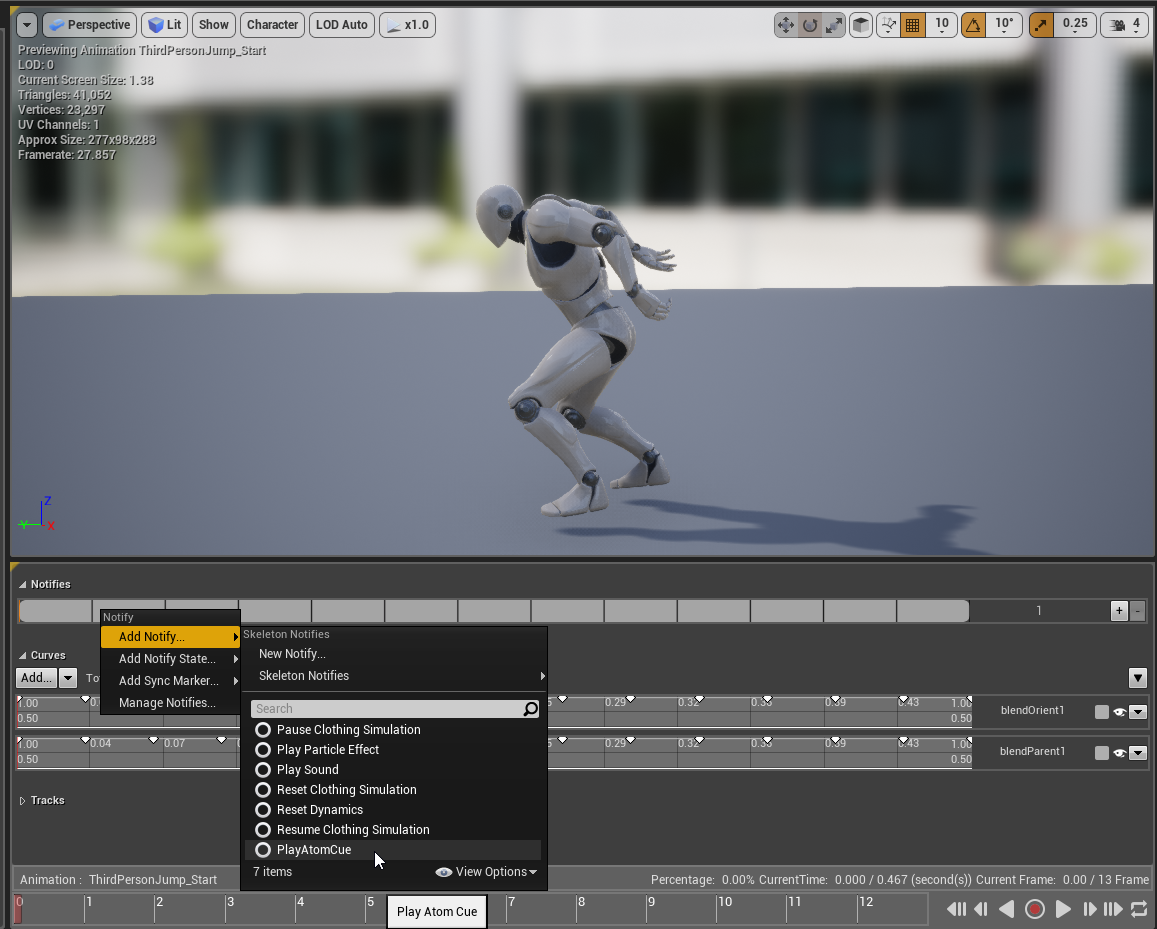Select the rotate gizmo tool

(x=809, y=25)
